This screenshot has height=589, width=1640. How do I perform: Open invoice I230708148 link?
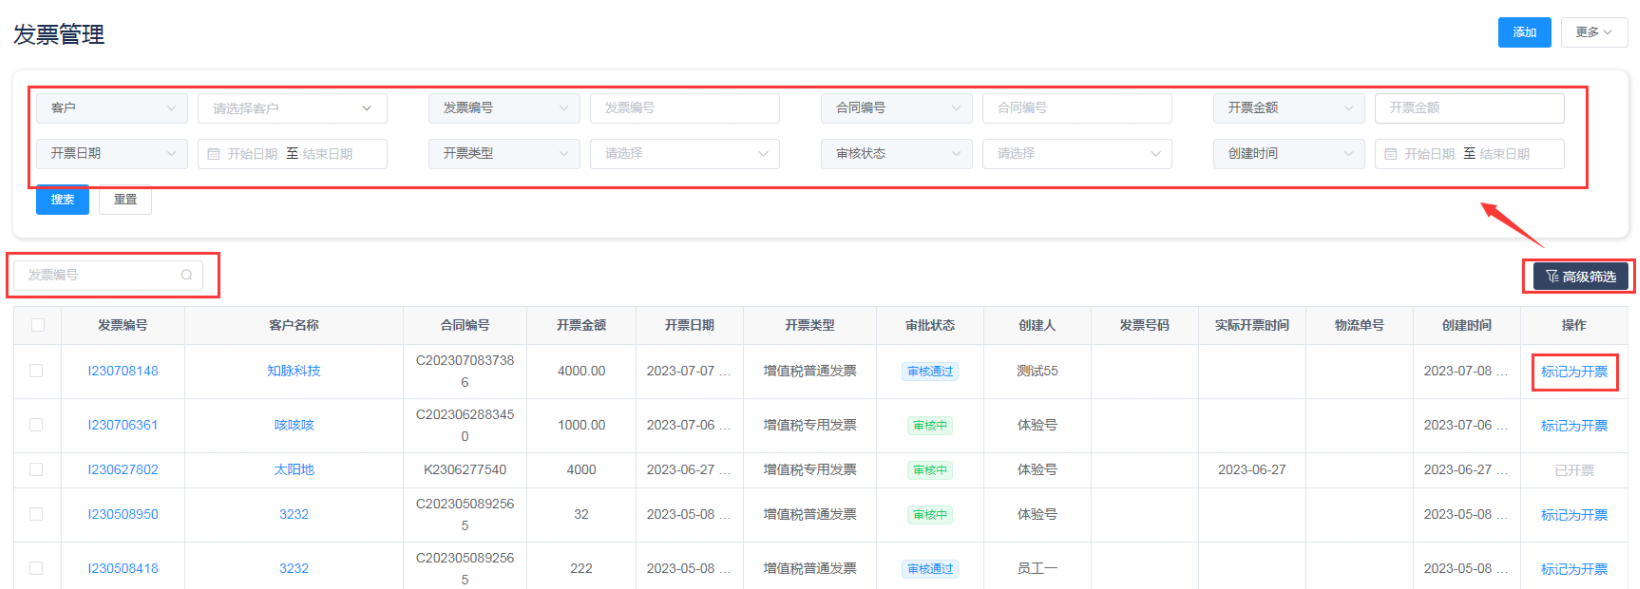point(123,371)
